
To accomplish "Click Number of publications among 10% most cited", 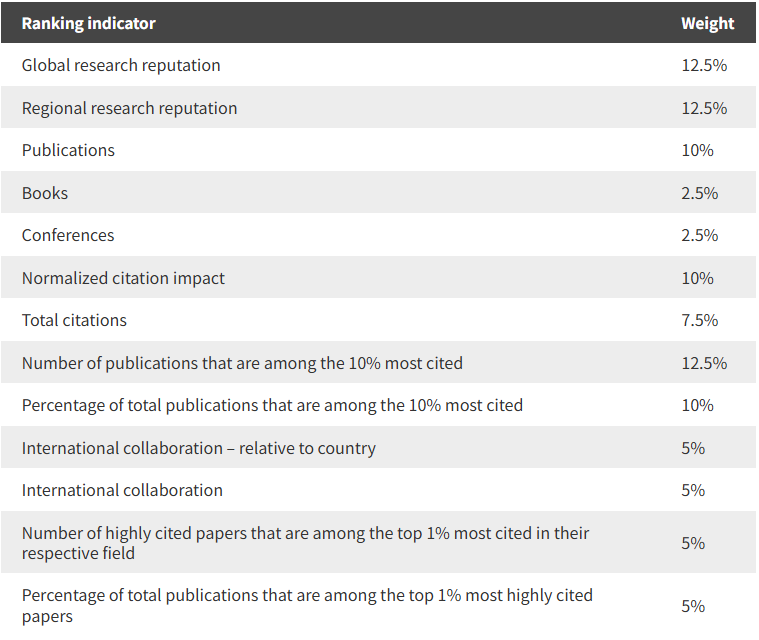I will point(242,363).
